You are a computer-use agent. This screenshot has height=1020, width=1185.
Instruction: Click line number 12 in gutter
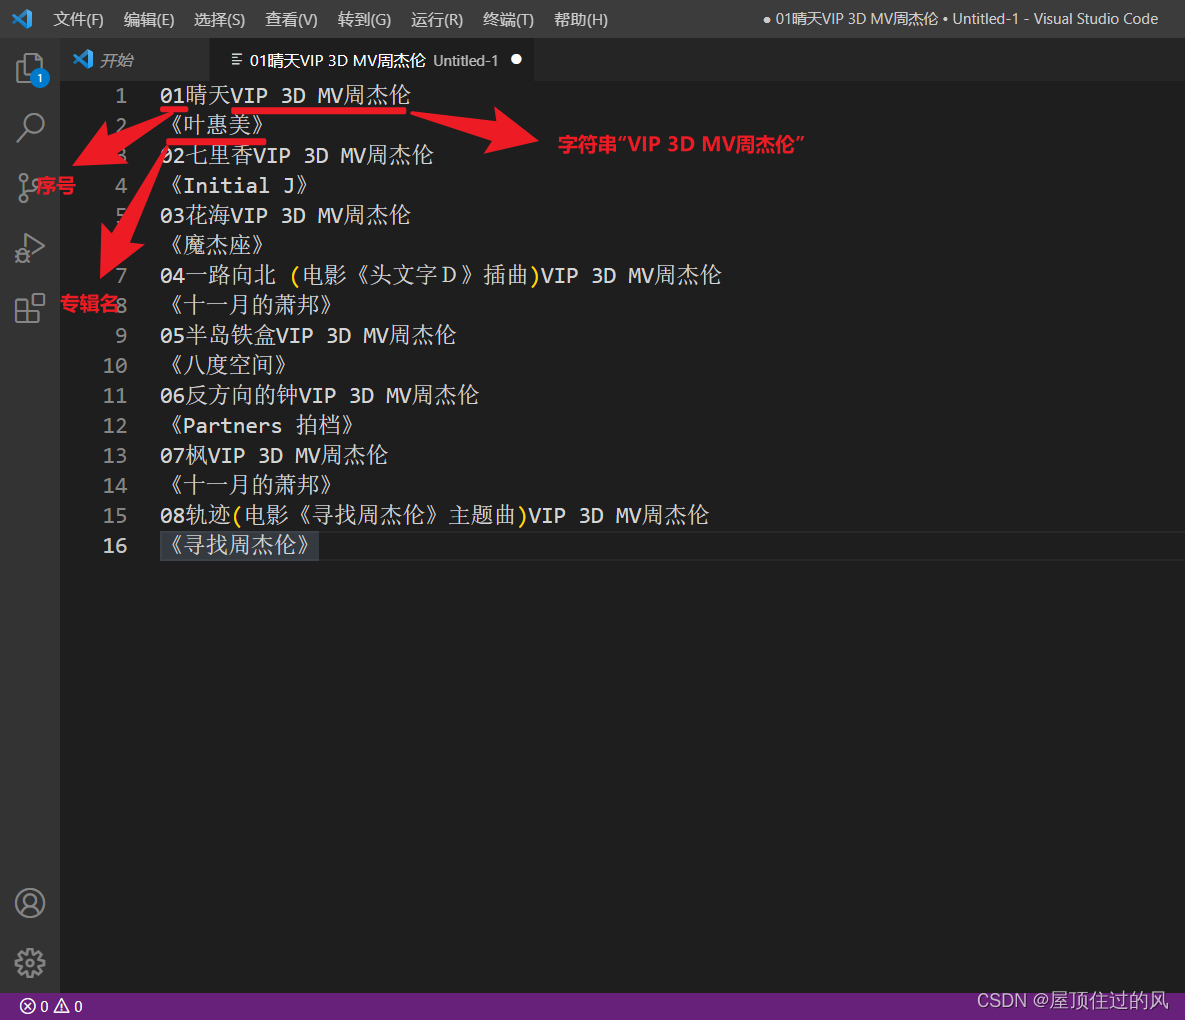coord(115,425)
